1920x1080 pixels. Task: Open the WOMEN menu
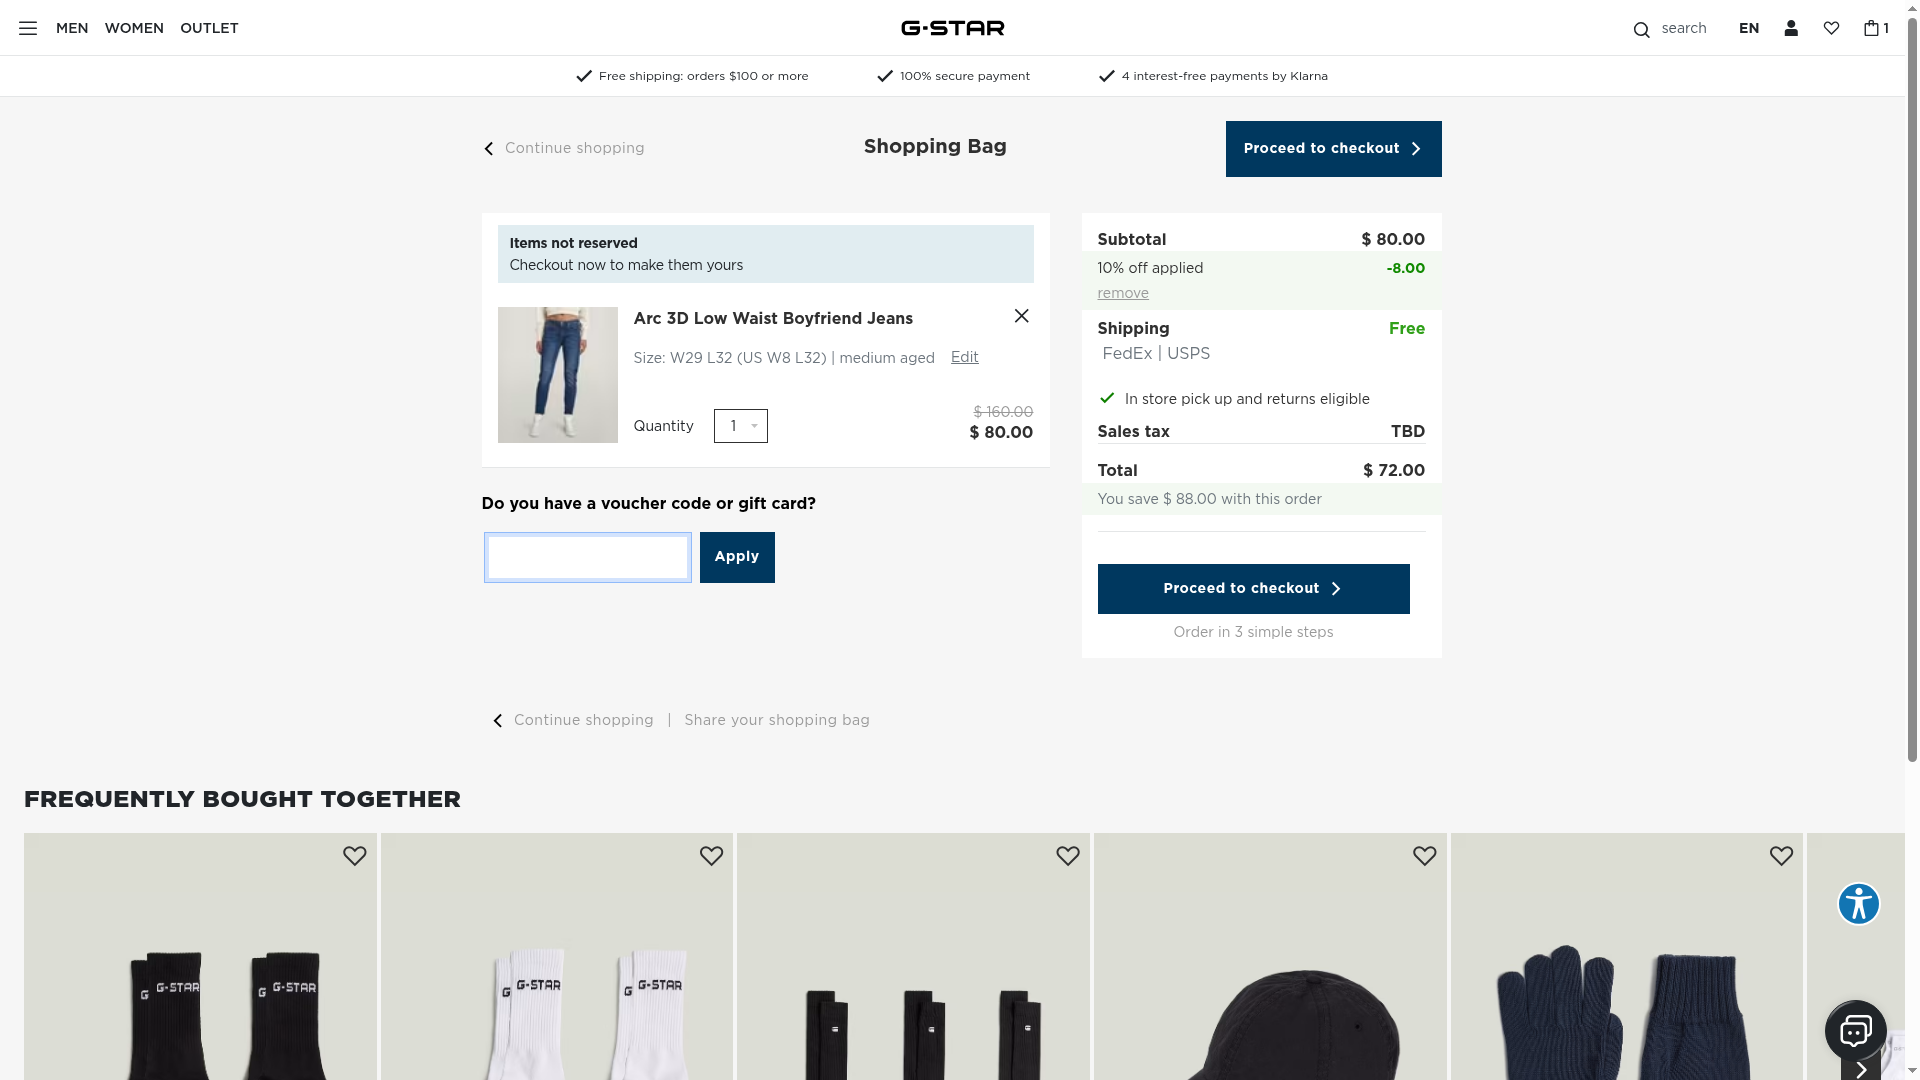[134, 28]
